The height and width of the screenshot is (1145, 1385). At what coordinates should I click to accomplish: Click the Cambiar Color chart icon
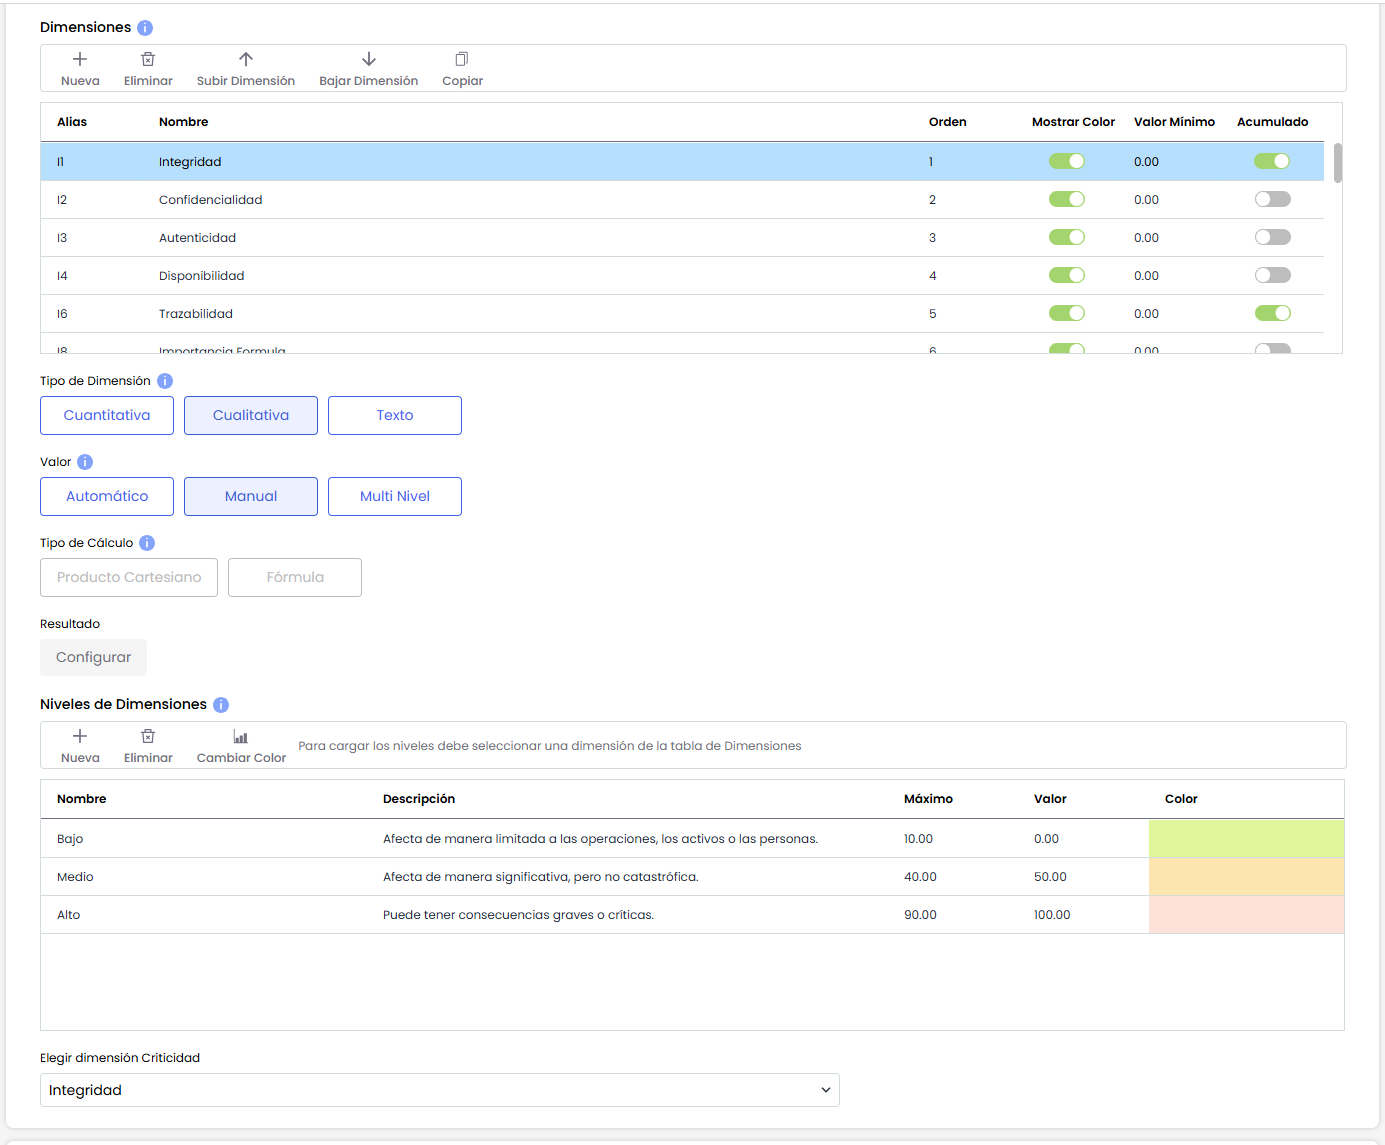(241, 737)
